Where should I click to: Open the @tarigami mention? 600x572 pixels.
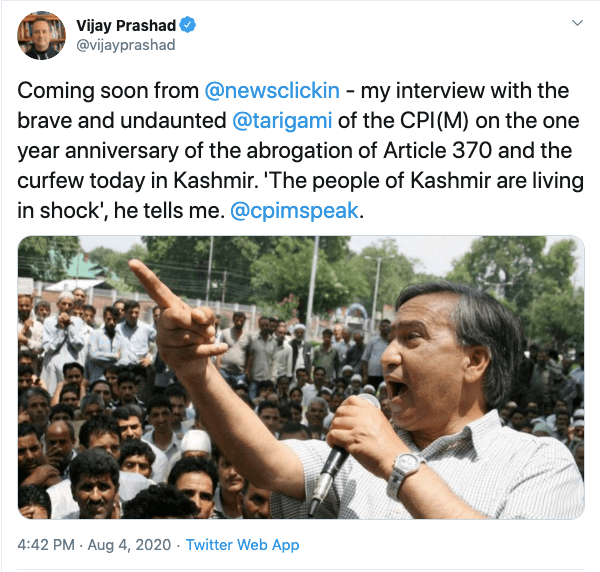point(282,121)
